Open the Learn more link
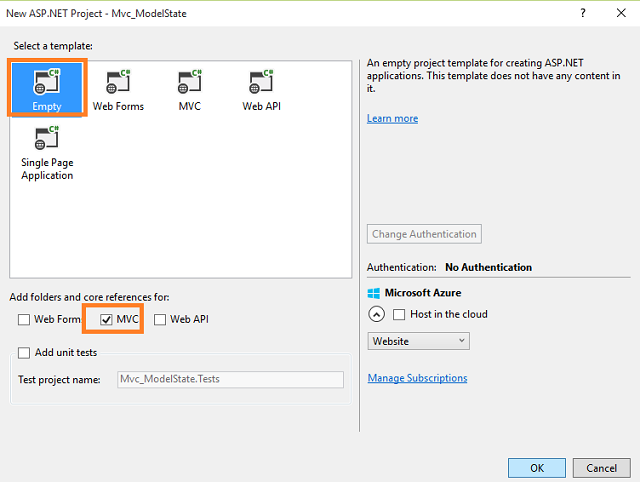This screenshot has height=482, width=640. point(392,118)
